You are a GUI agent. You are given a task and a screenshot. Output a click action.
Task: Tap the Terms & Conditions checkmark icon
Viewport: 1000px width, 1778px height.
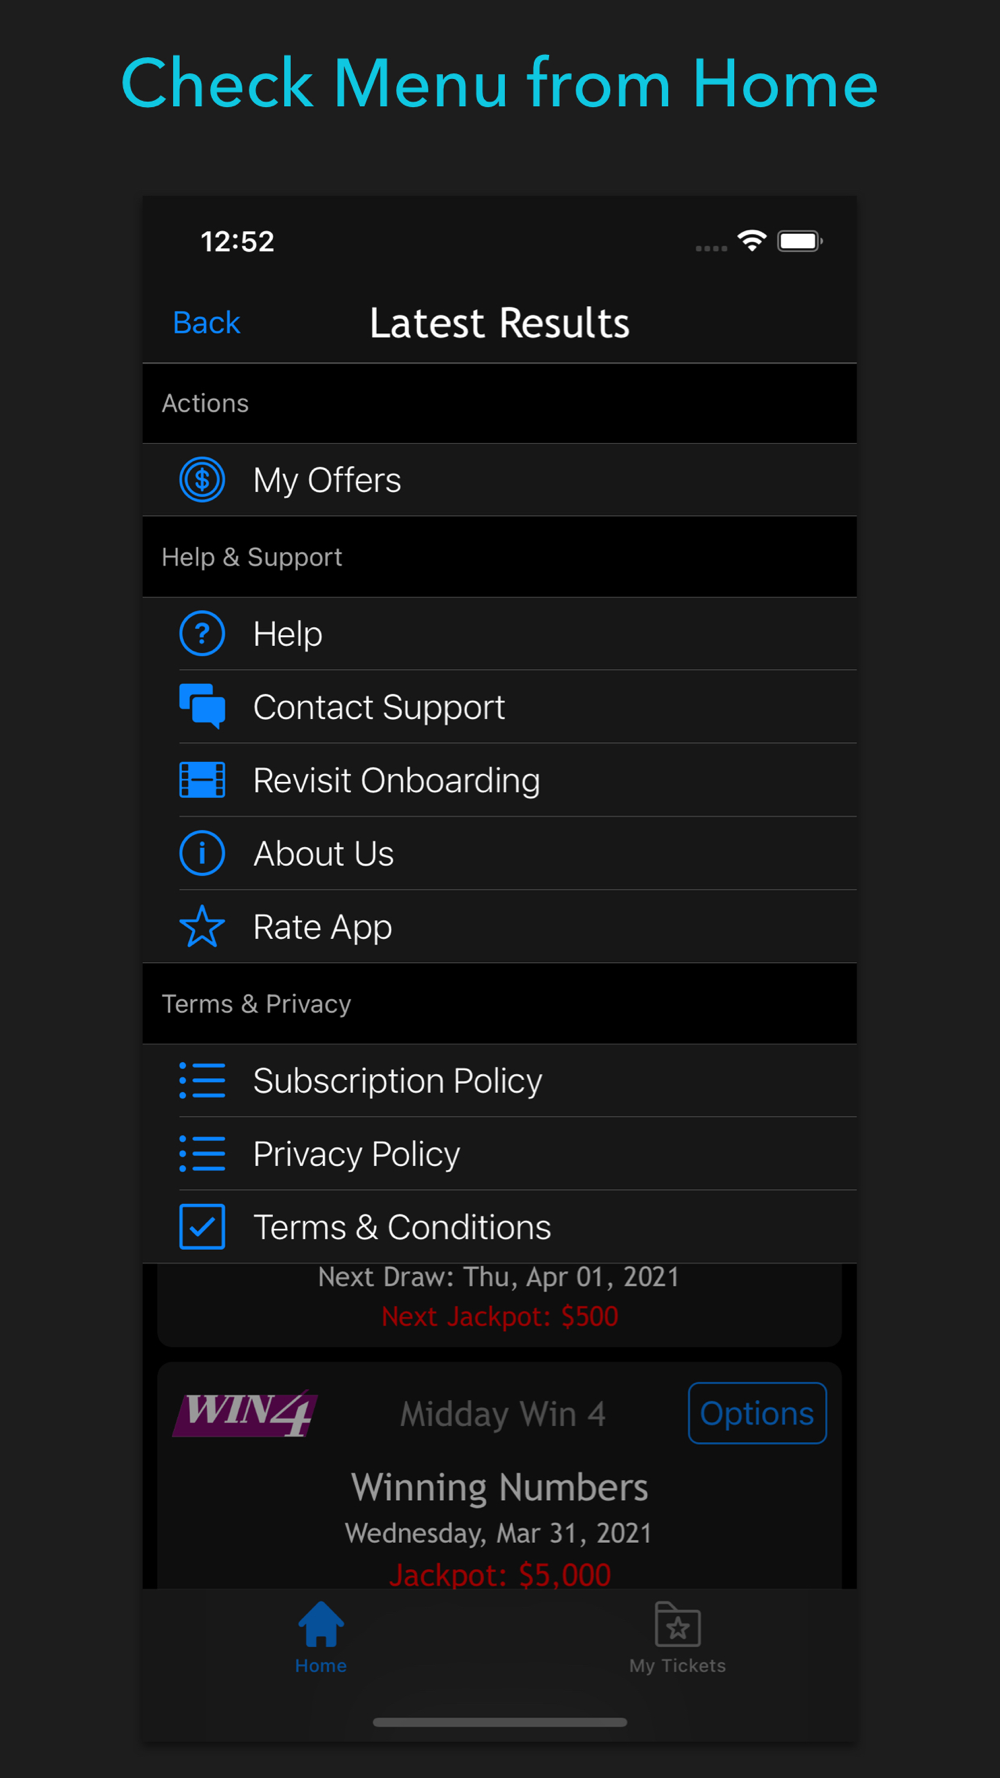tap(202, 1227)
